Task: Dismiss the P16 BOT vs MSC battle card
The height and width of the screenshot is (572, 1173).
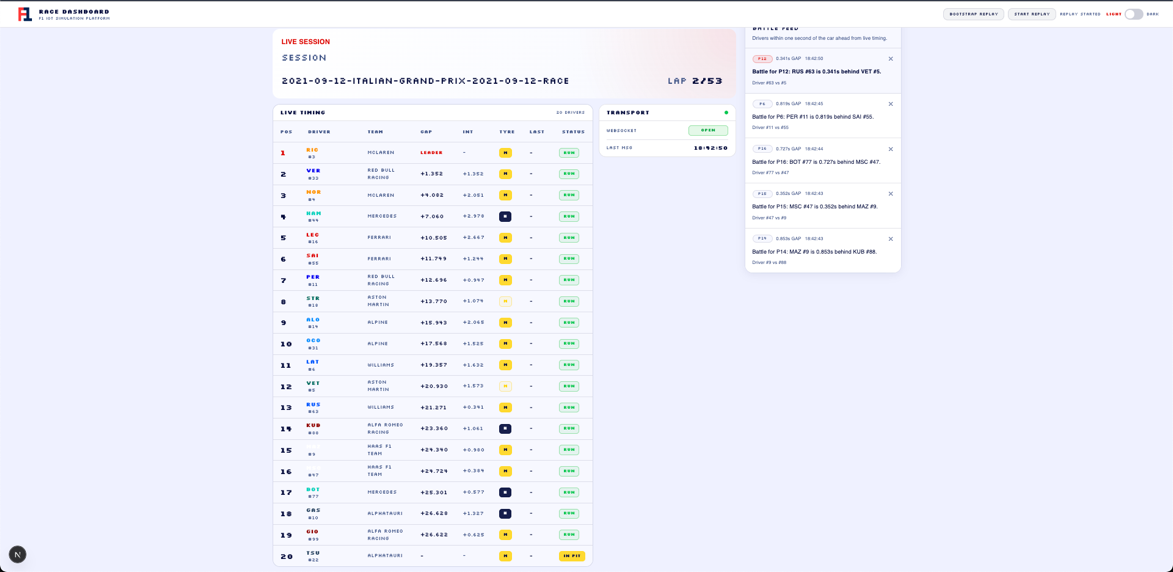Action: (x=890, y=149)
